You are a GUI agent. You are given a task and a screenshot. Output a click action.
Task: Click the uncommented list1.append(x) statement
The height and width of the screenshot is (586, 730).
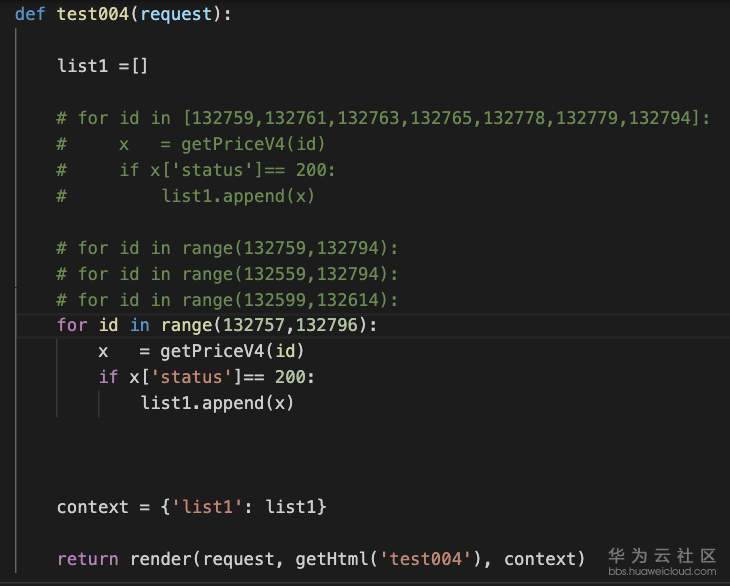pos(217,403)
